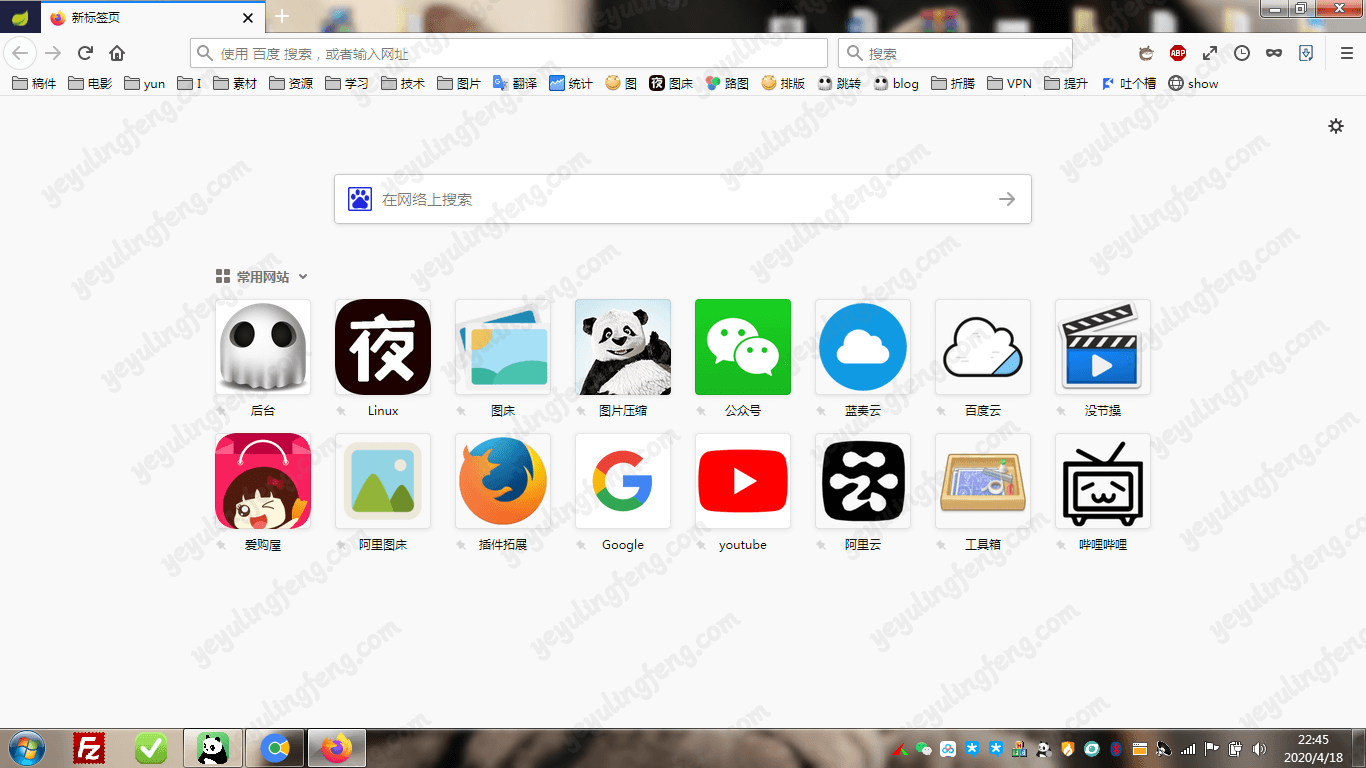Image resolution: width=1366 pixels, height=768 pixels.
Task: Open the 插件拓展 Firefox tile
Action: point(503,481)
